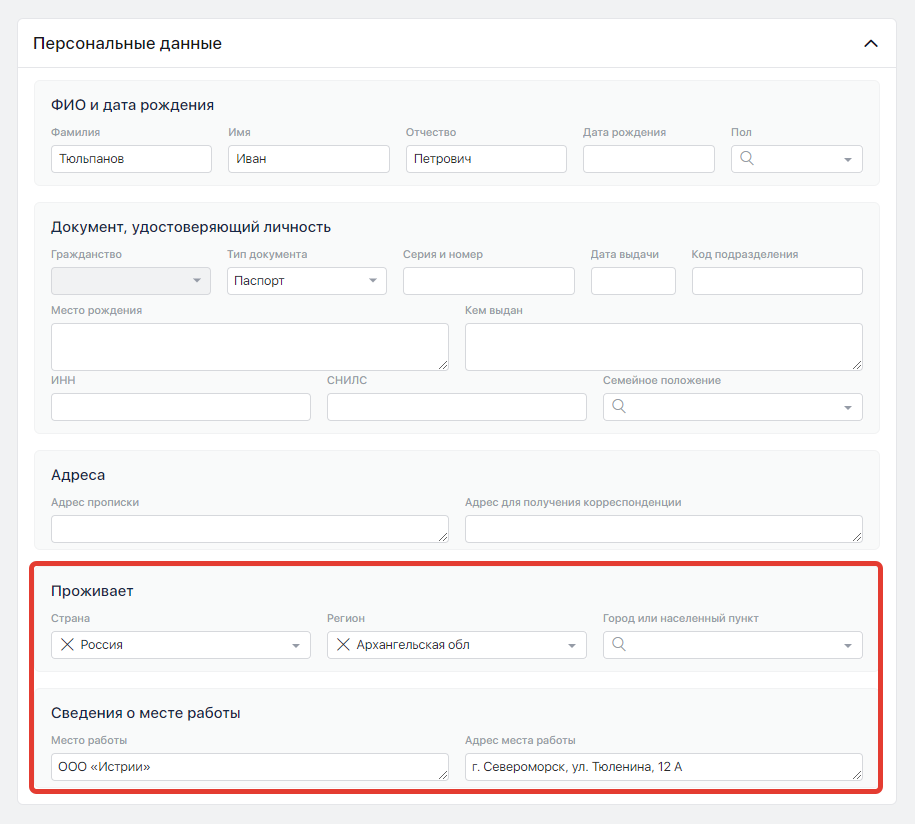Viewport: 915px width, 824px height.
Task: Focus the Дата рождения field
Action: click(648, 159)
